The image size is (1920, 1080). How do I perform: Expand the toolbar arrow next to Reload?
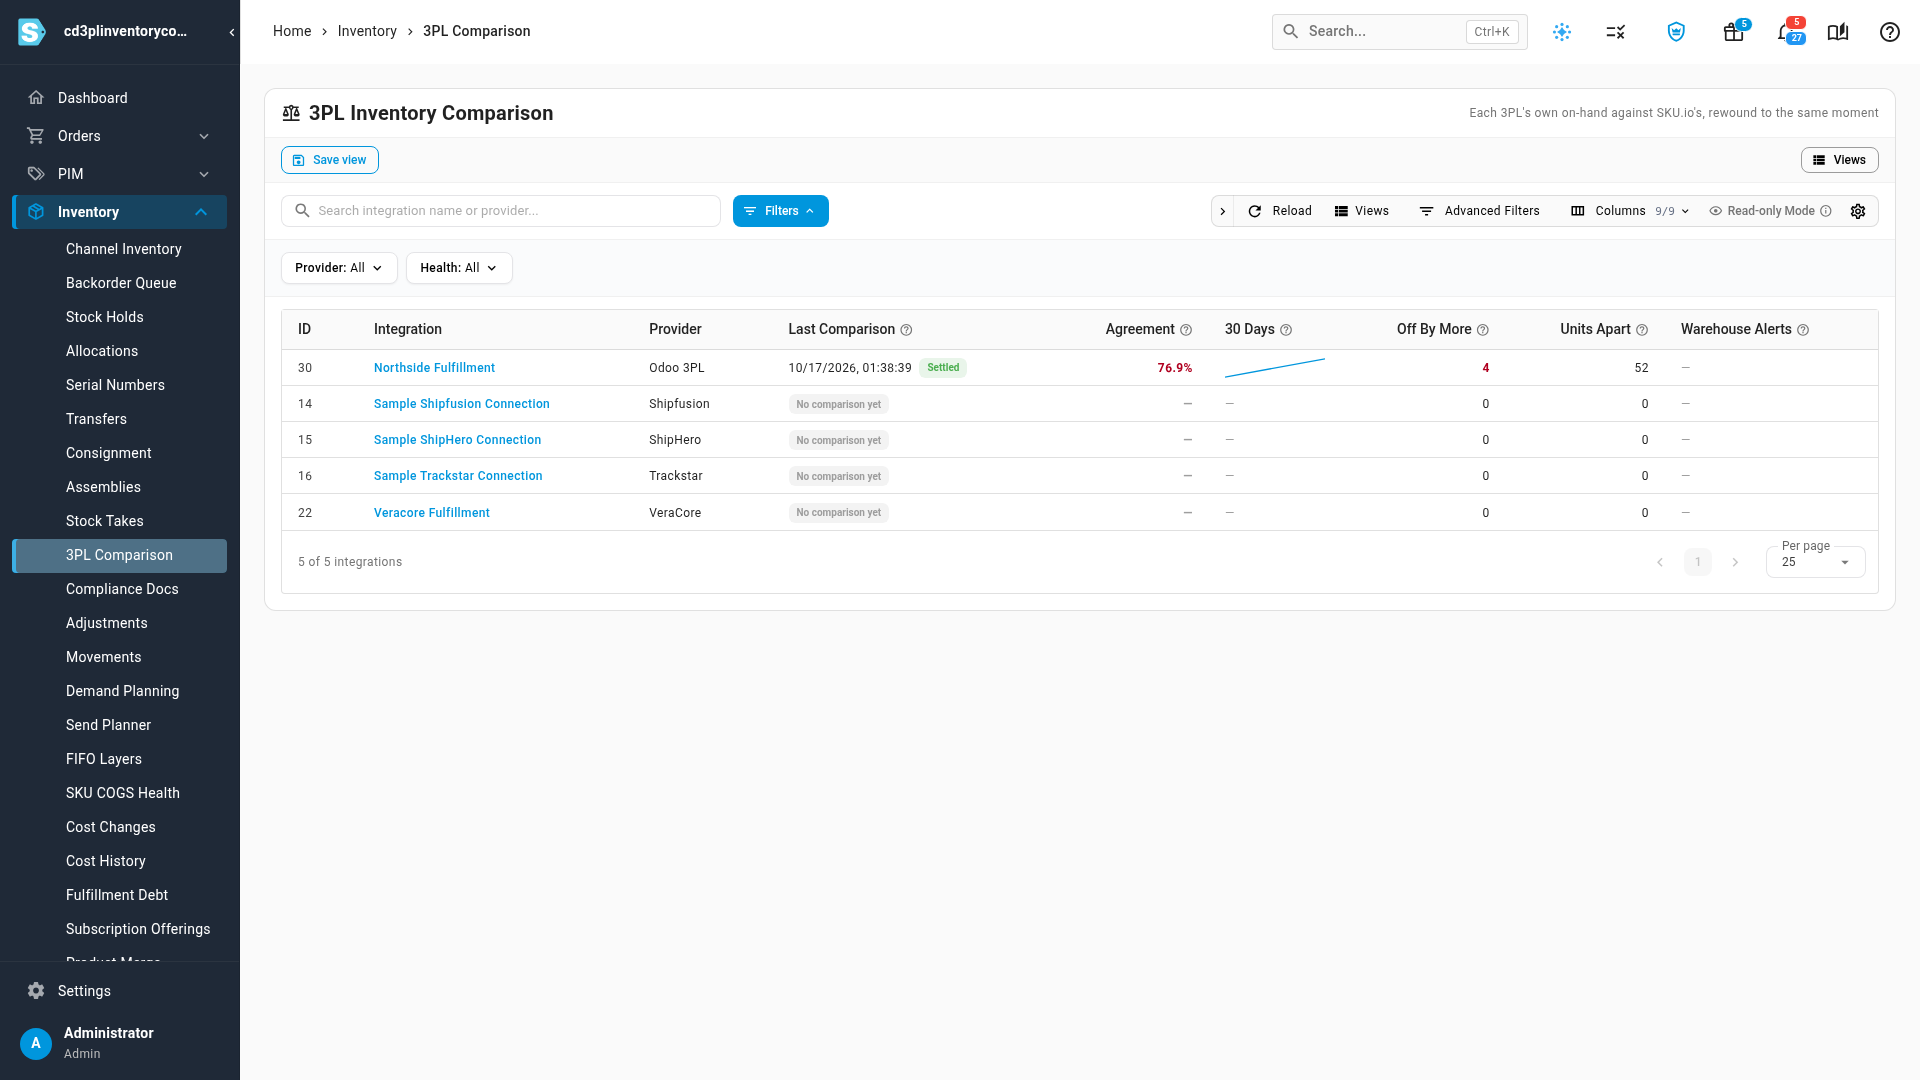click(1222, 211)
